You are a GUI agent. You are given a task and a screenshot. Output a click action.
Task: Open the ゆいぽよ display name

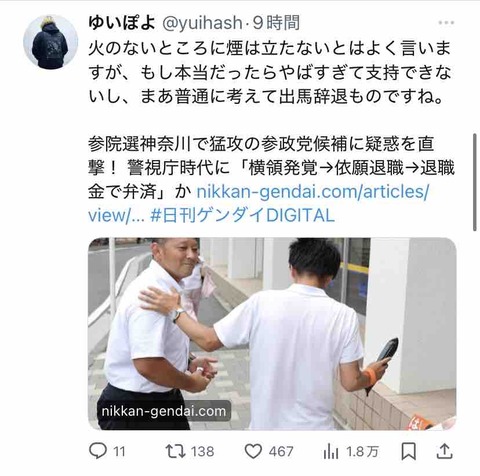[122, 23]
